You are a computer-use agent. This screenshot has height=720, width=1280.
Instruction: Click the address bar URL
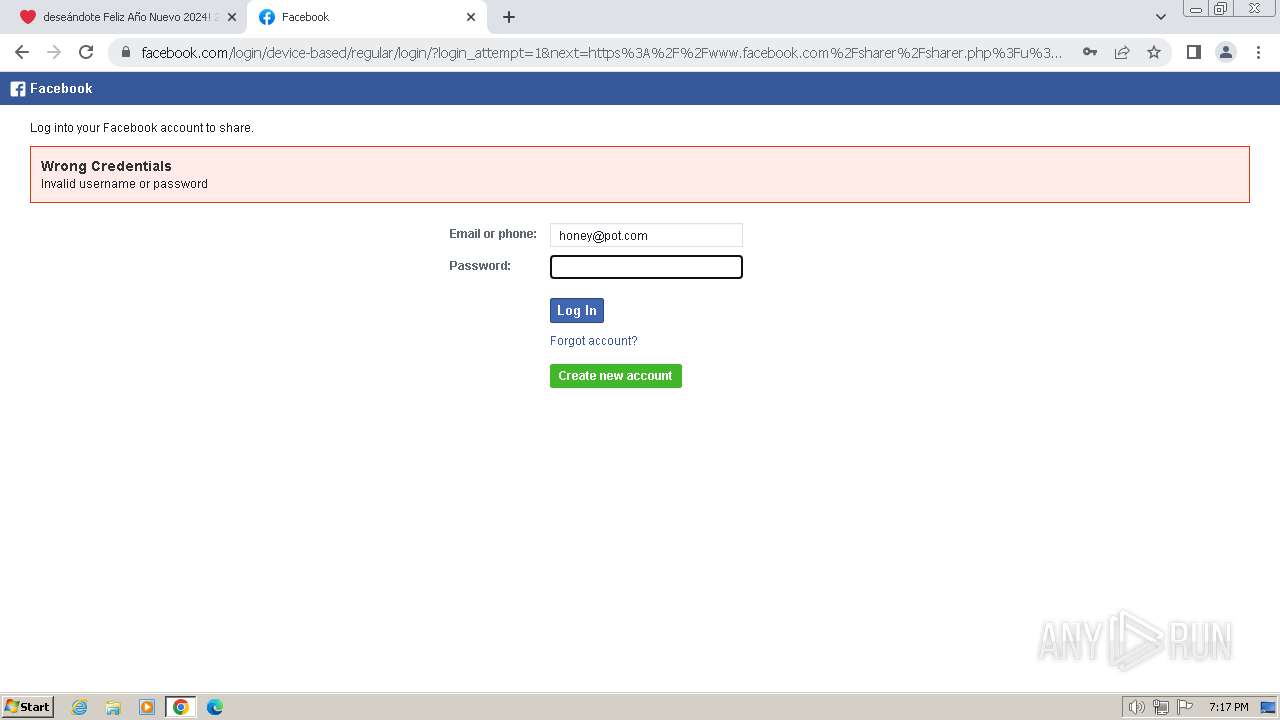(x=601, y=52)
